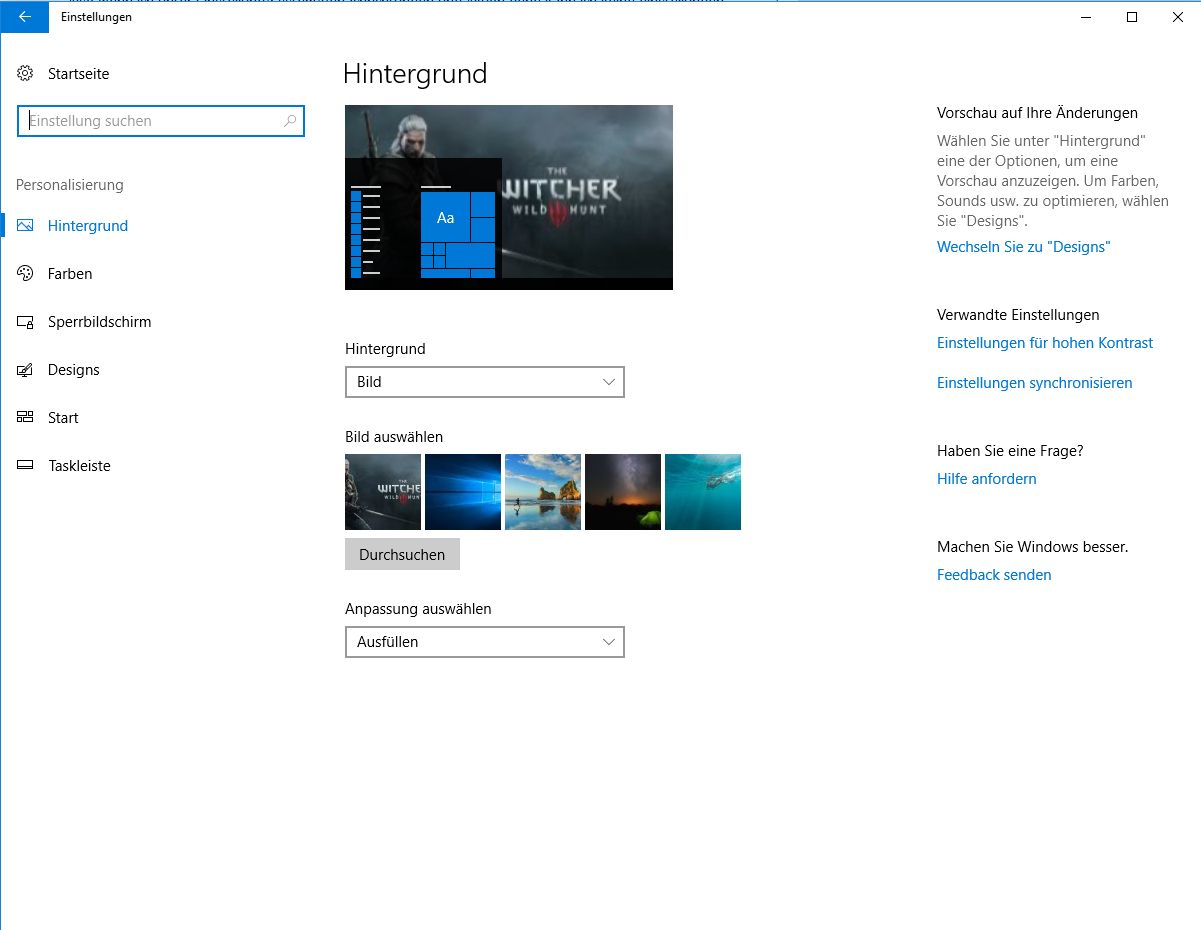This screenshot has width=1201, height=930.
Task: Click the 'Hintergrund' page heading
Action: [415, 74]
